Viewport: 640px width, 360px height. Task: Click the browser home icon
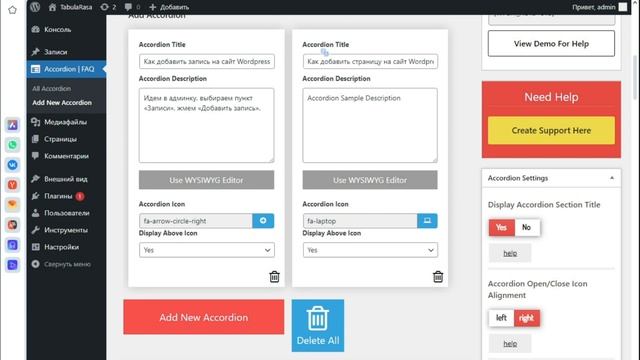12,9
